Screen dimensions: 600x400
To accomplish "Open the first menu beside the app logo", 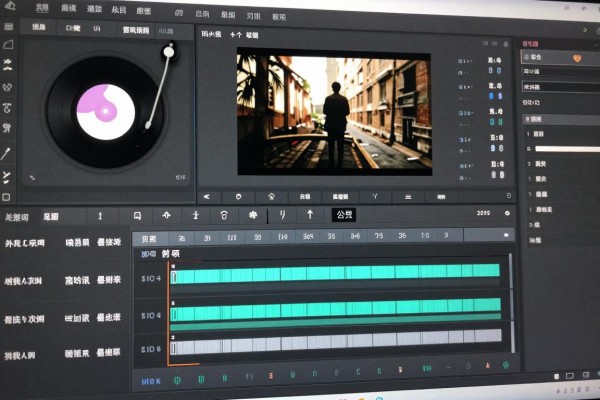I will pyautogui.click(x=42, y=7).
